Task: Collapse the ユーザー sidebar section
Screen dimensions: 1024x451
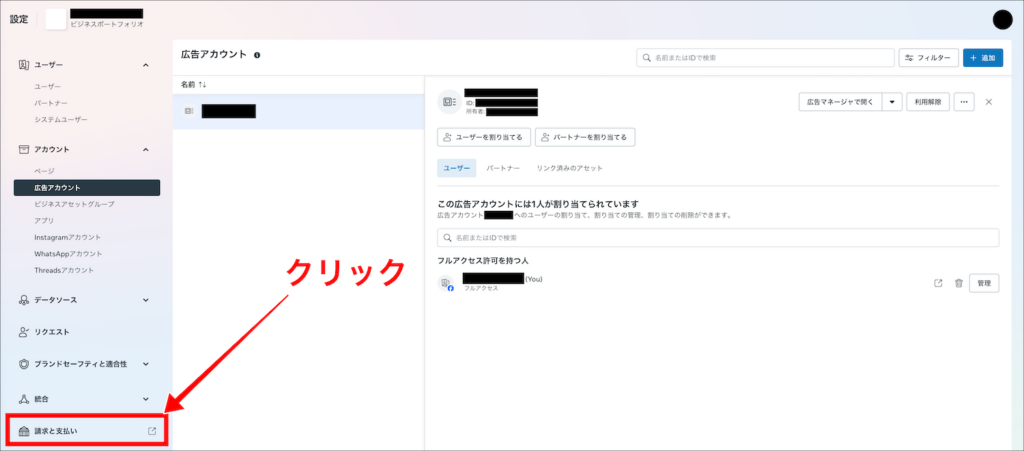Action: pos(146,65)
